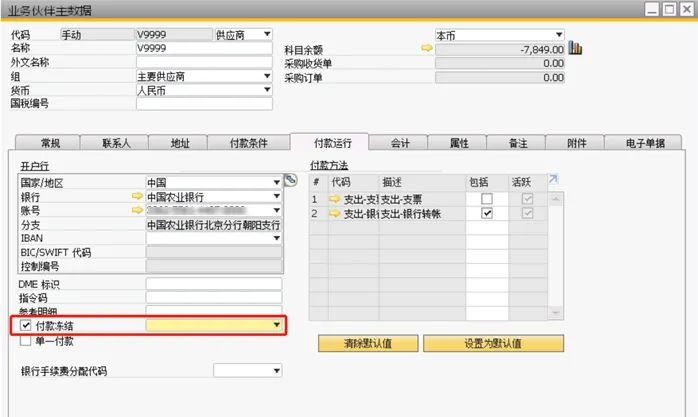Switch to the 常规 tab
Viewport: 698px width, 417px height.
pos(48,143)
